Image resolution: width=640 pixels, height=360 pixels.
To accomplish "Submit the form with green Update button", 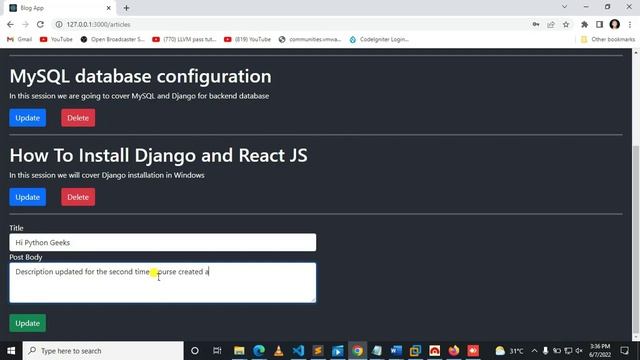I will pyautogui.click(x=28, y=323).
